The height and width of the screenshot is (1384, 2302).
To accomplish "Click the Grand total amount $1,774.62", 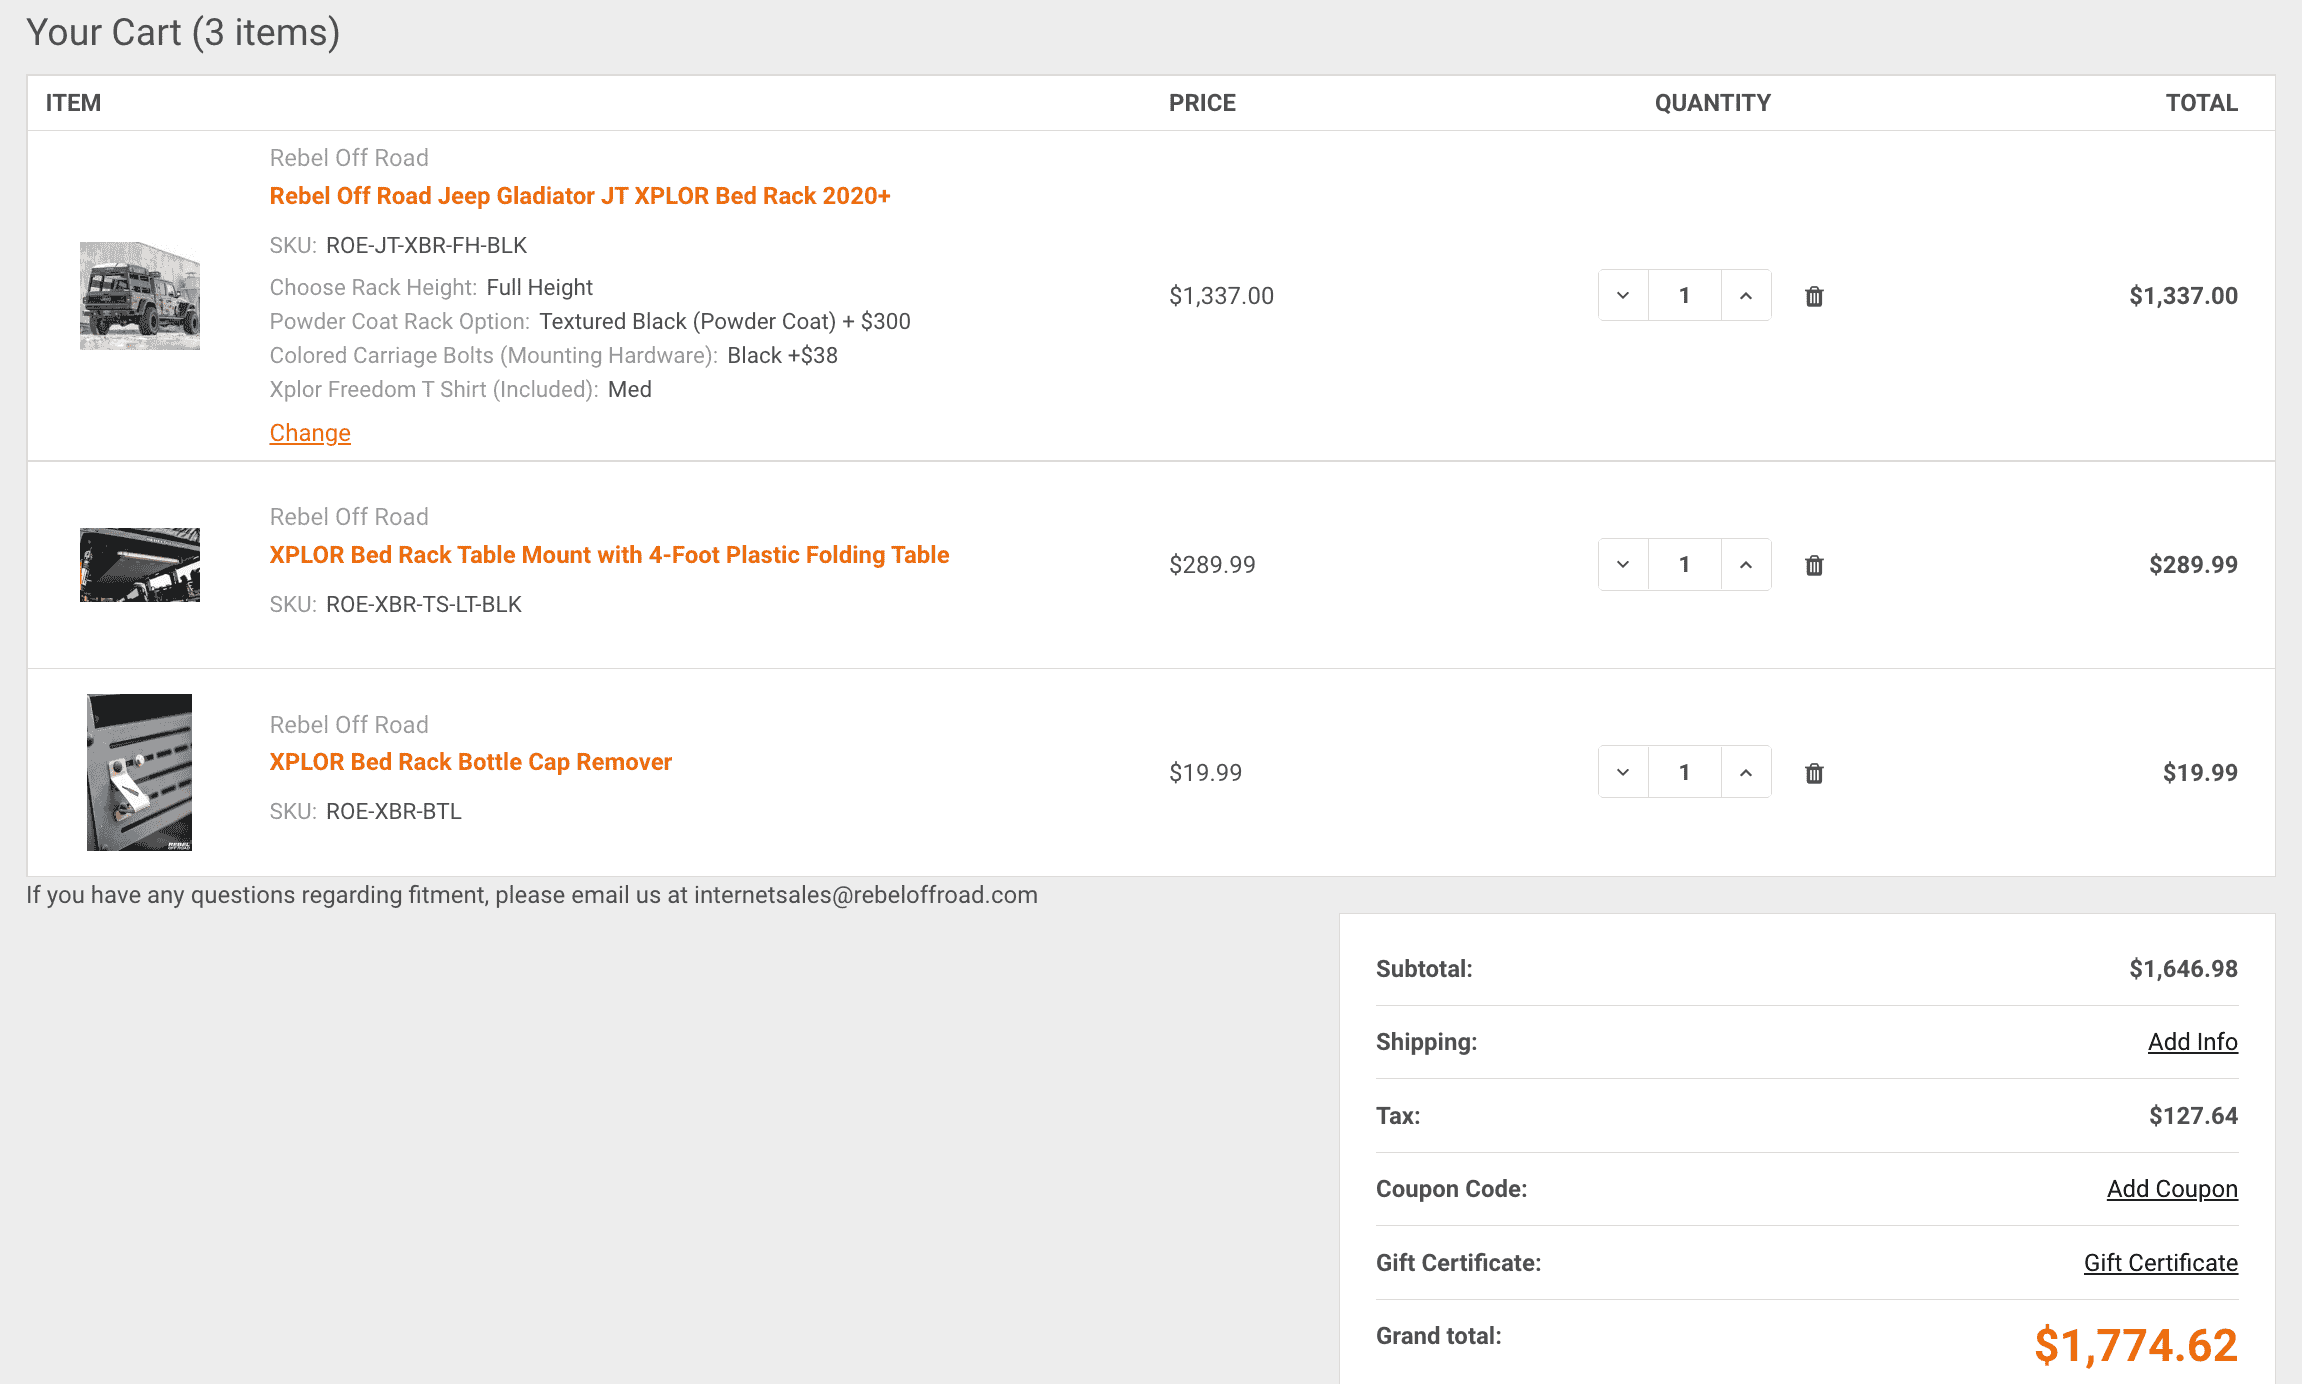I will pyautogui.click(x=2136, y=1345).
